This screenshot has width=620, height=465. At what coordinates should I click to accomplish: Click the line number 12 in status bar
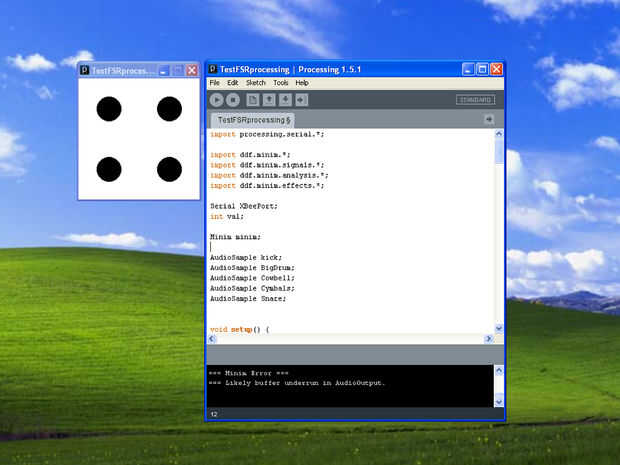(x=214, y=414)
